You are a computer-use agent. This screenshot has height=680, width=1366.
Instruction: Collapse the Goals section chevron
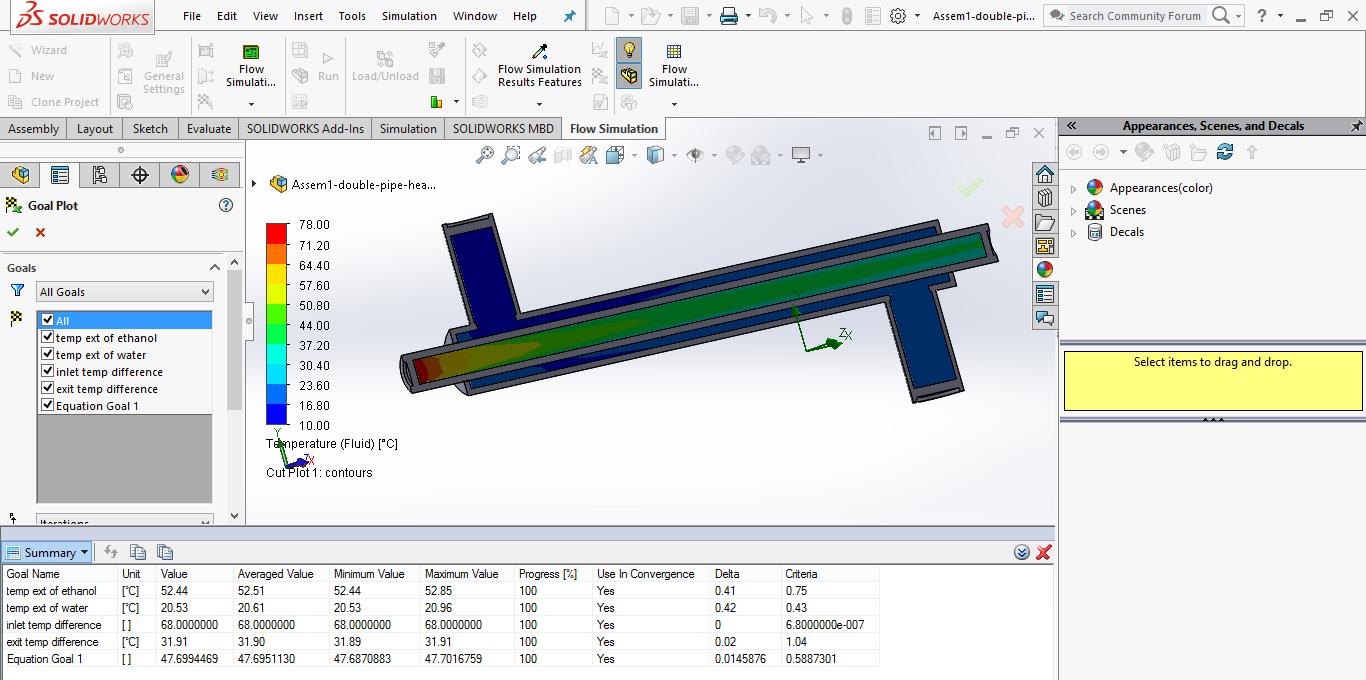215,267
